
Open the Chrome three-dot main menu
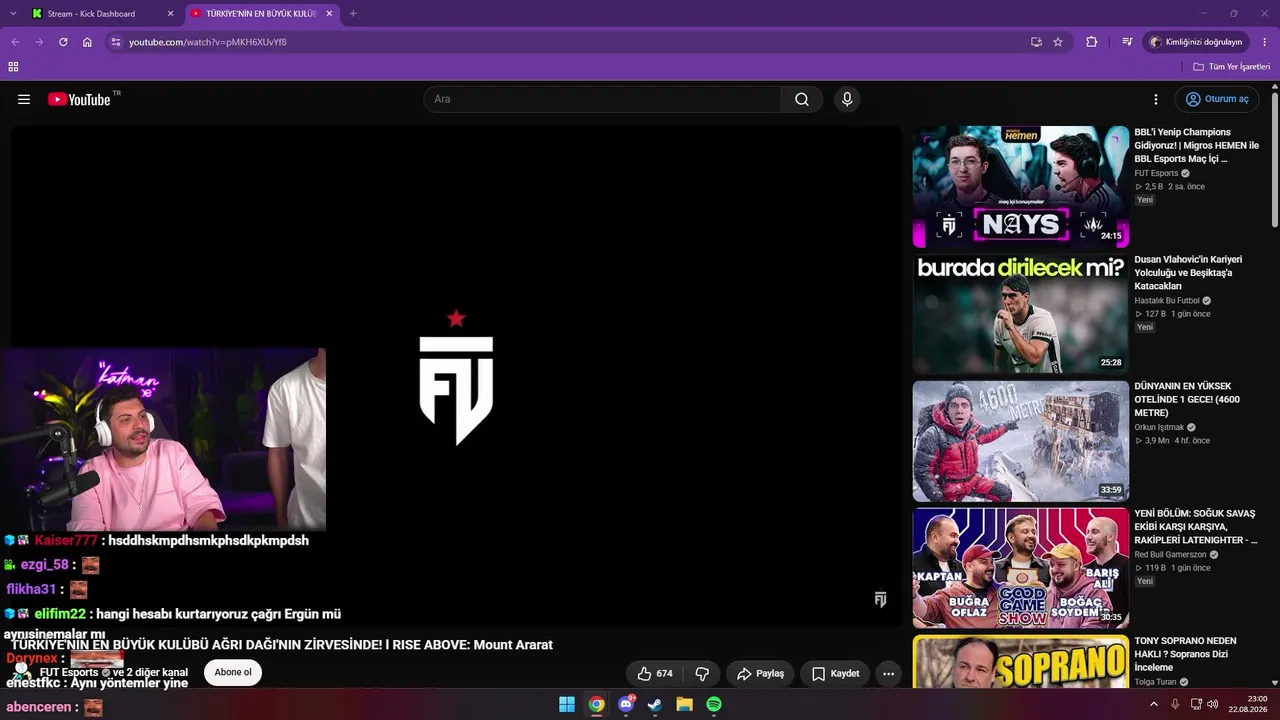point(1265,42)
